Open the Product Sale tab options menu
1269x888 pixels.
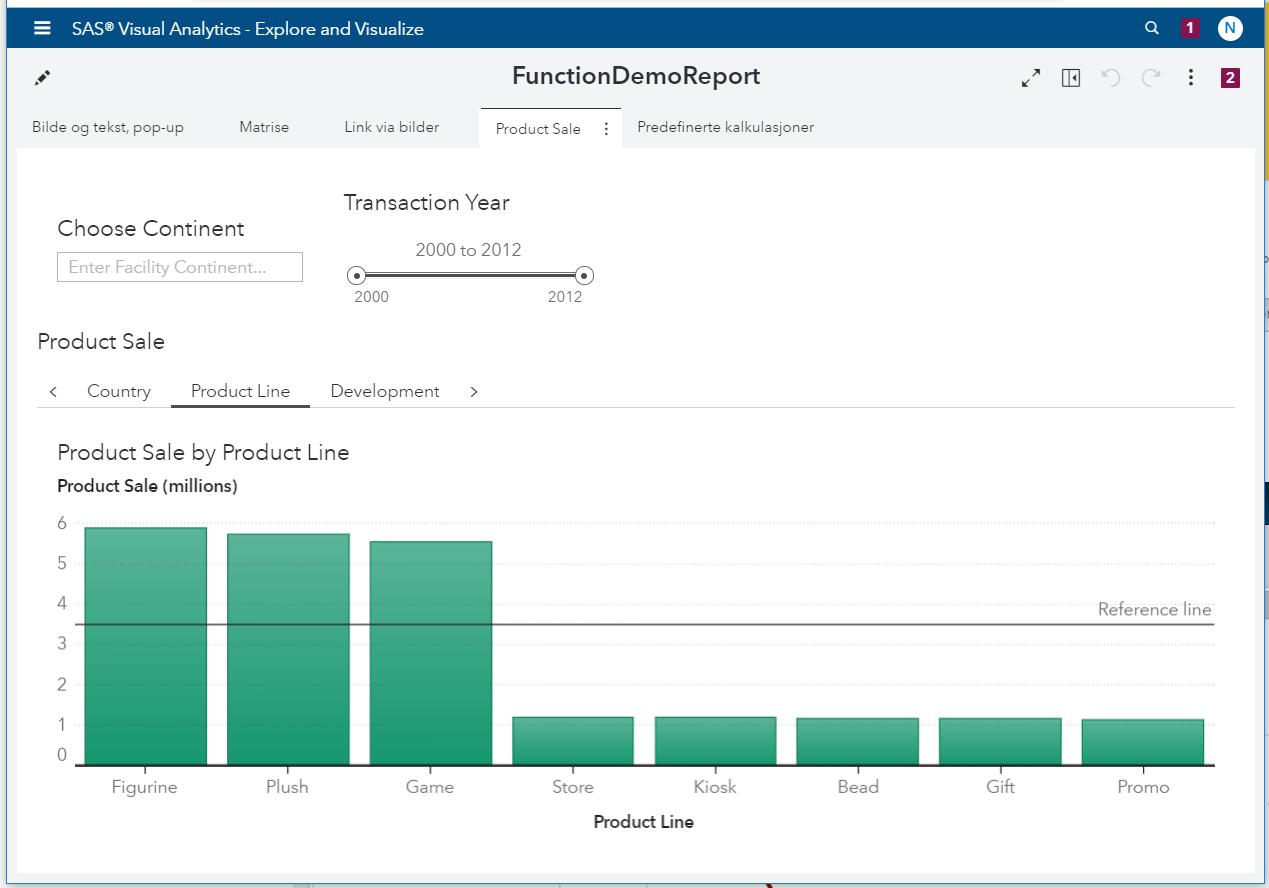coord(606,128)
